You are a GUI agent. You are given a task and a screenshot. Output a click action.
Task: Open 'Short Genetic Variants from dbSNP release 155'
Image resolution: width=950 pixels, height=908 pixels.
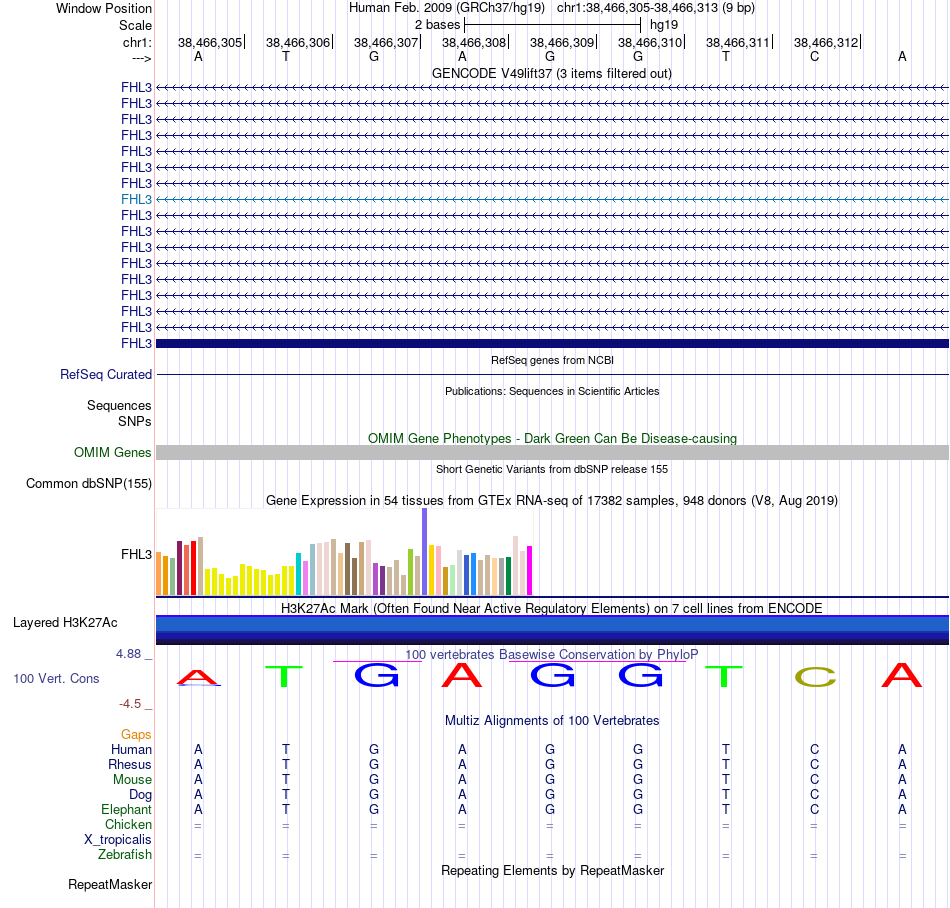pyautogui.click(x=552, y=469)
